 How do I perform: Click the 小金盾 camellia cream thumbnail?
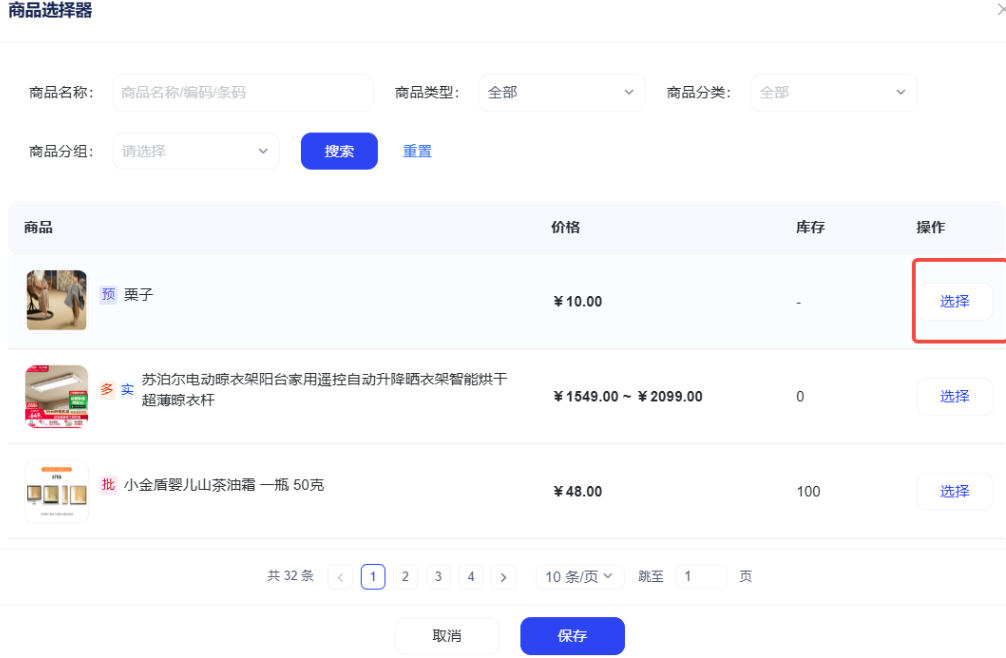click(56, 491)
